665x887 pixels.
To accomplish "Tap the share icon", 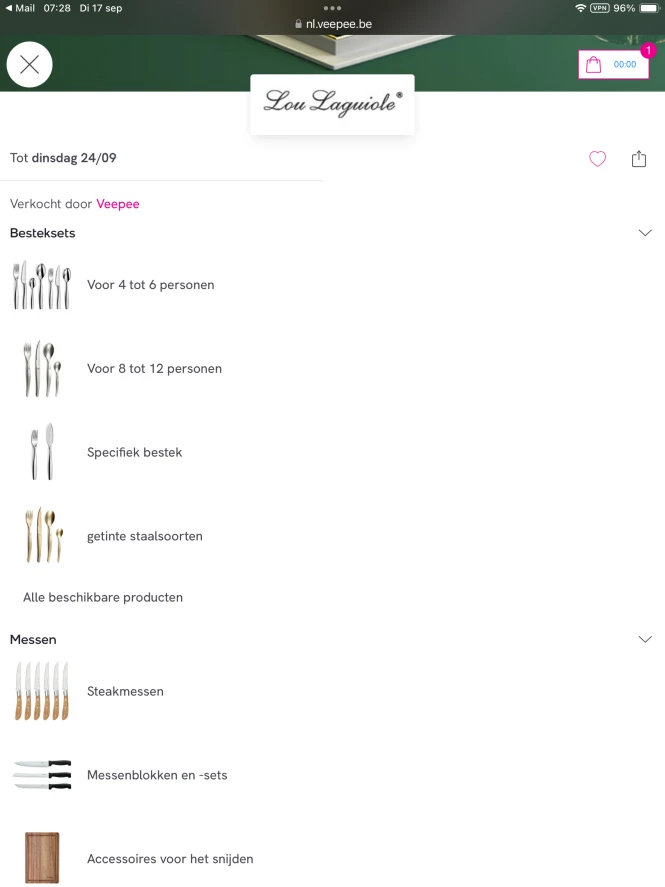I will 639,159.
